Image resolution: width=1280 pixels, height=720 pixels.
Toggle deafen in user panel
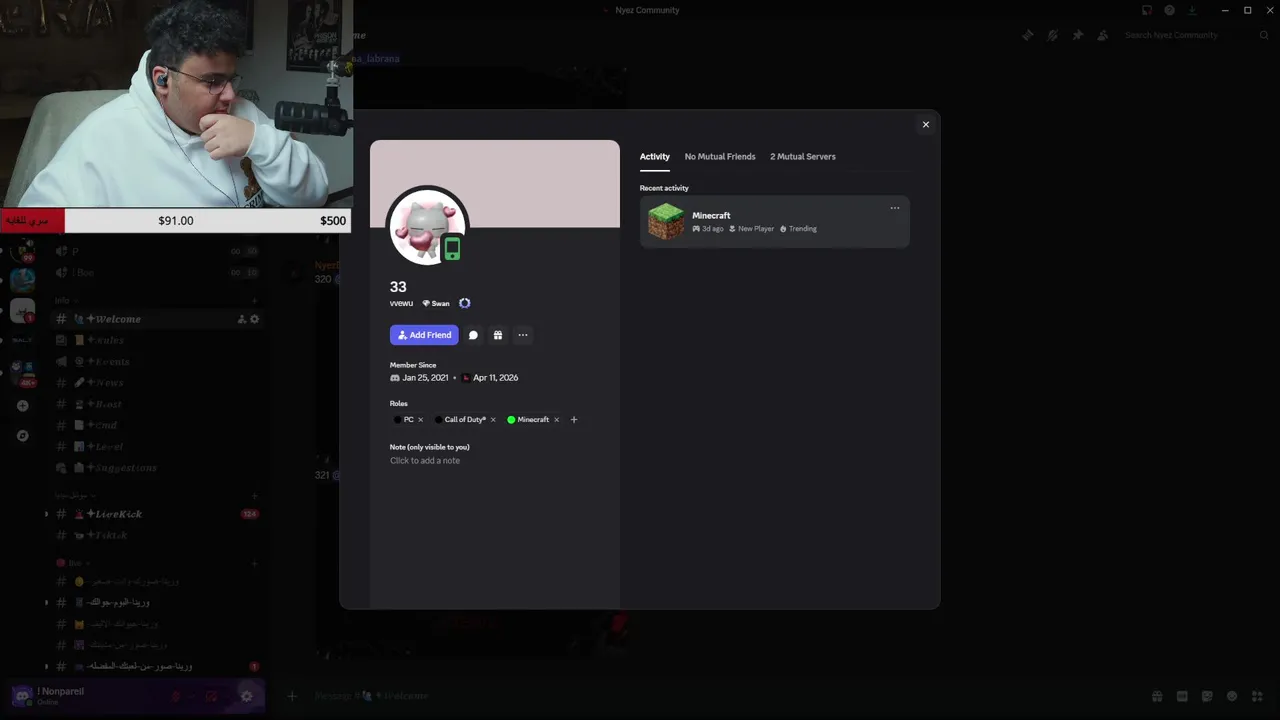click(211, 696)
